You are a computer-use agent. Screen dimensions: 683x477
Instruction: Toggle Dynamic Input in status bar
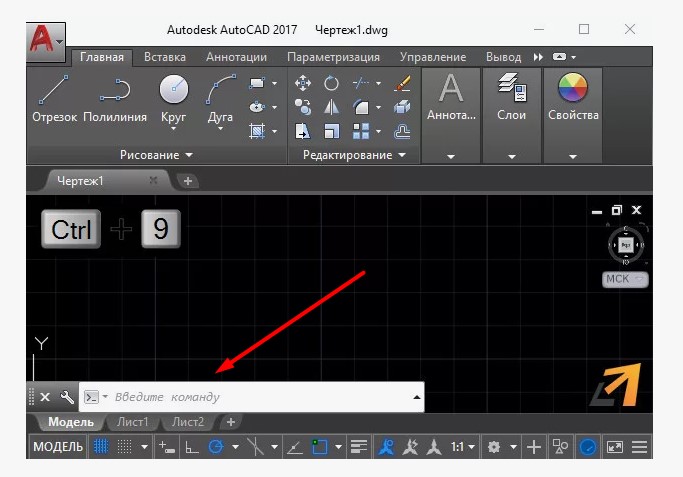click(x=166, y=447)
